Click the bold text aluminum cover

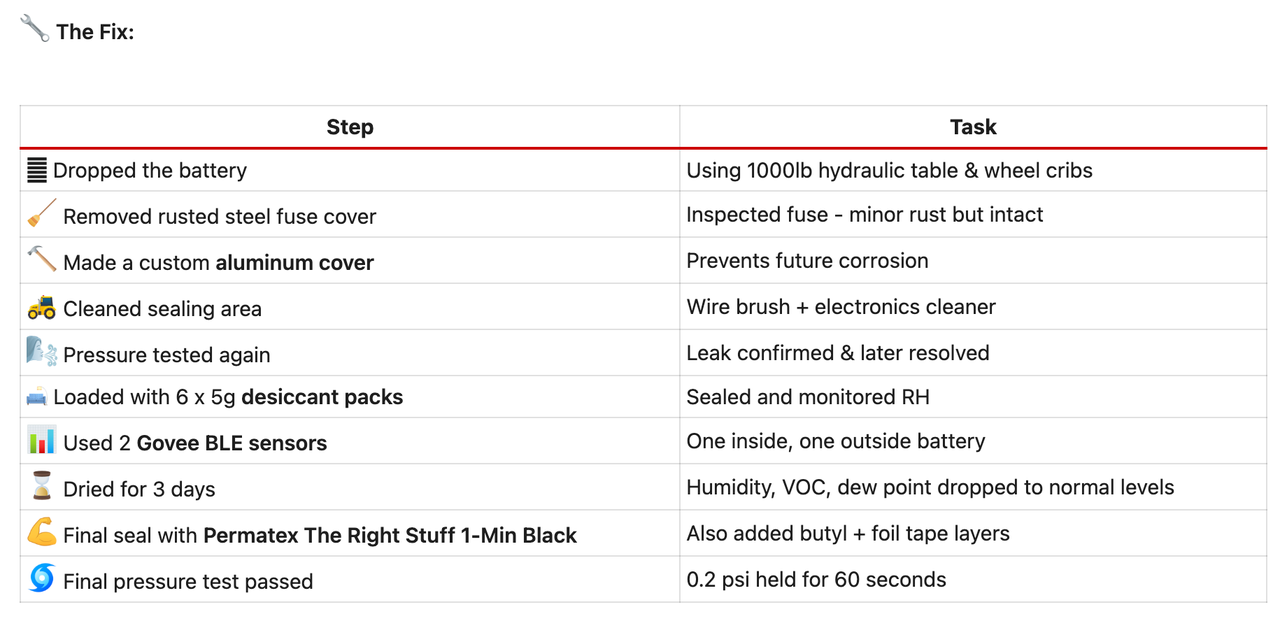[295, 263]
